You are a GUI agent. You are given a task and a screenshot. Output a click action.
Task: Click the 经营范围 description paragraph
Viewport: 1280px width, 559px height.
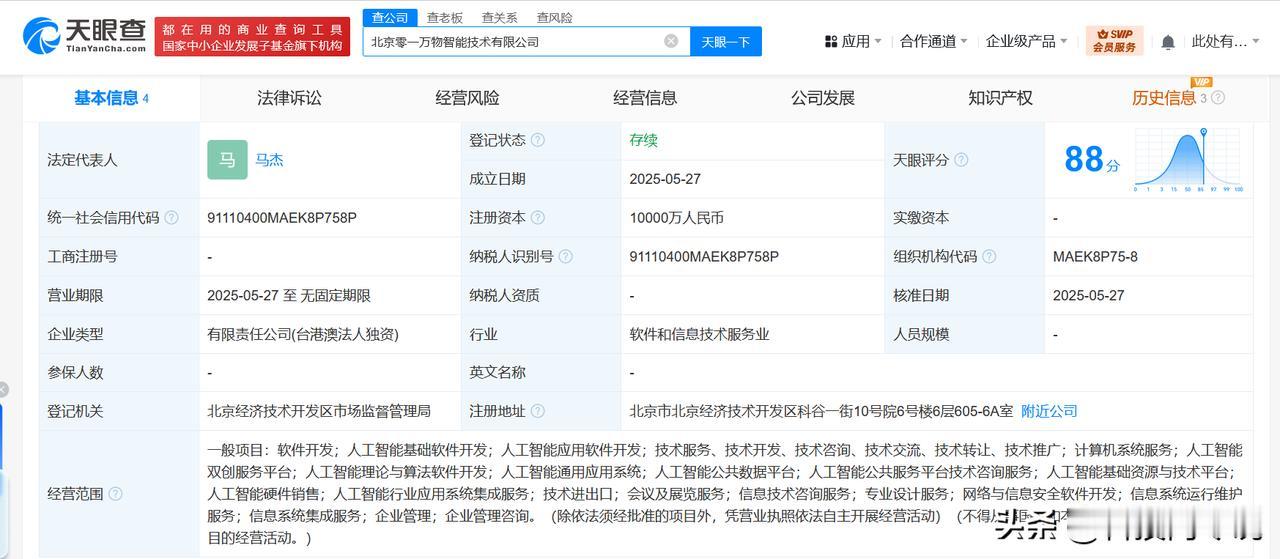click(x=725, y=494)
